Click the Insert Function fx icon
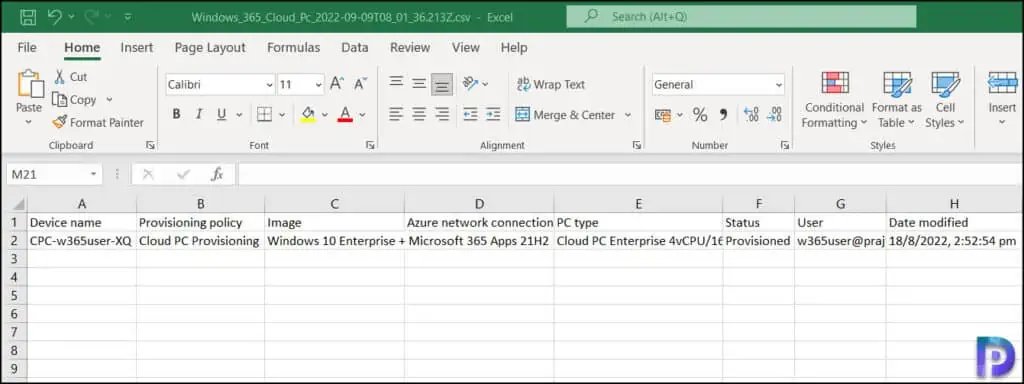 pos(217,174)
